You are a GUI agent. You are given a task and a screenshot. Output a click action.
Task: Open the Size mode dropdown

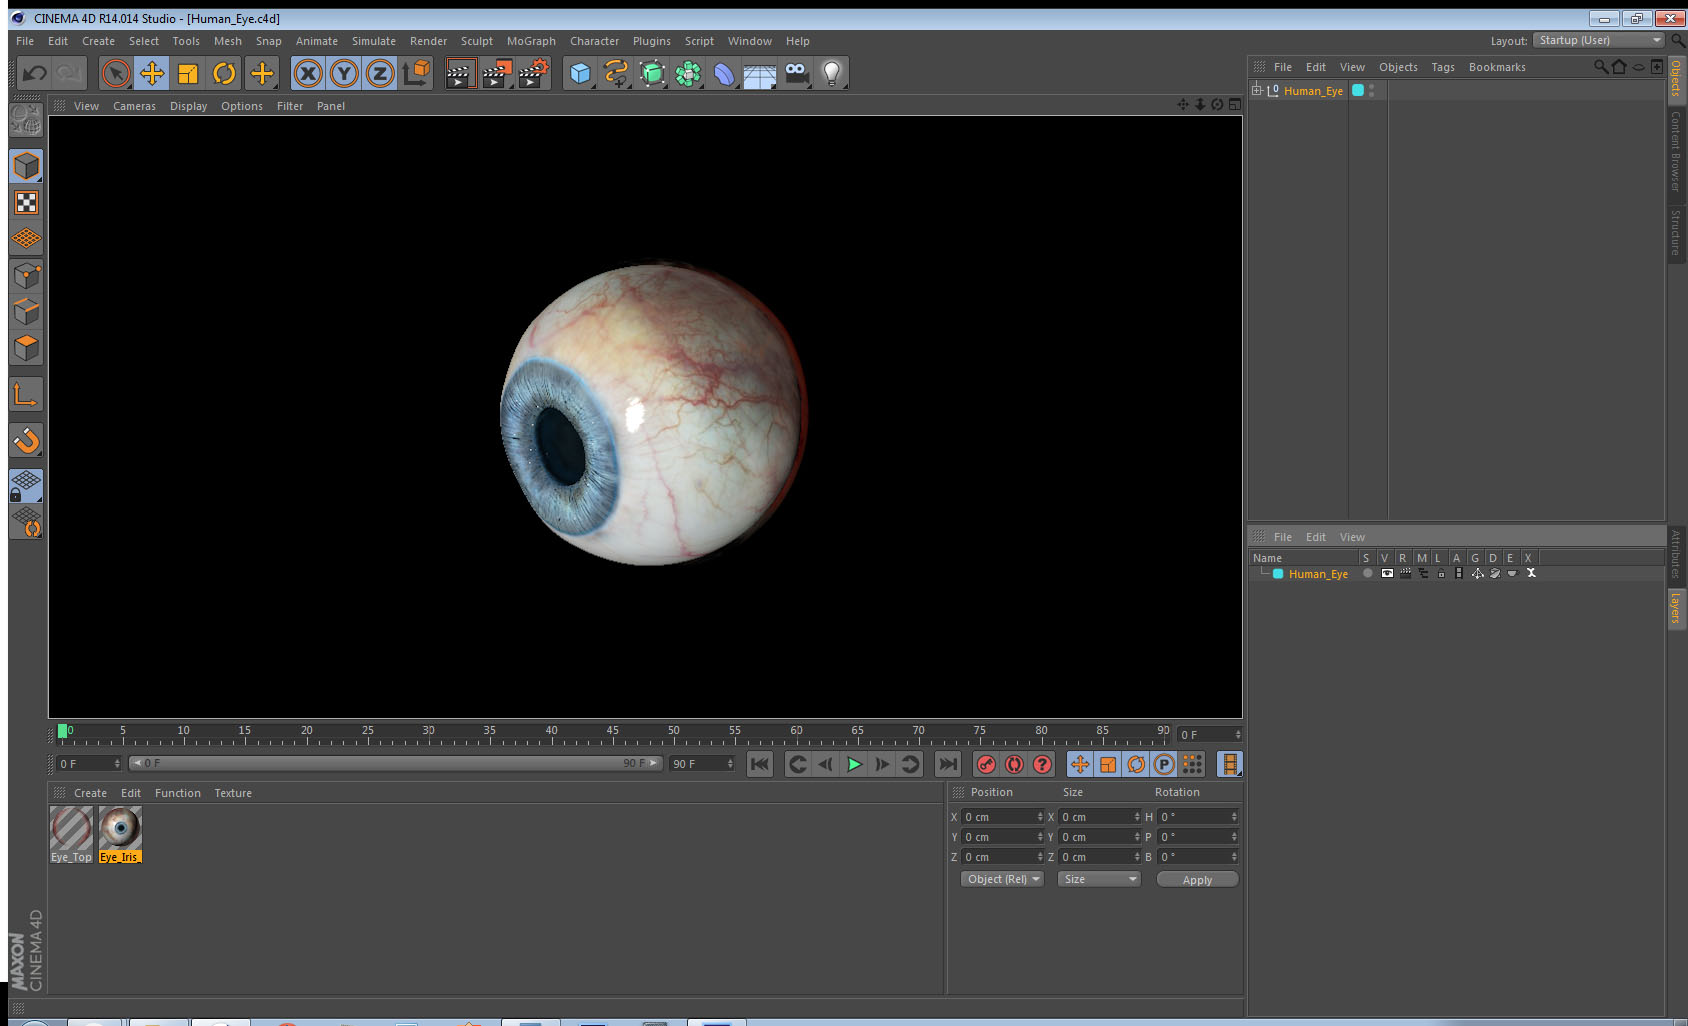click(1099, 879)
